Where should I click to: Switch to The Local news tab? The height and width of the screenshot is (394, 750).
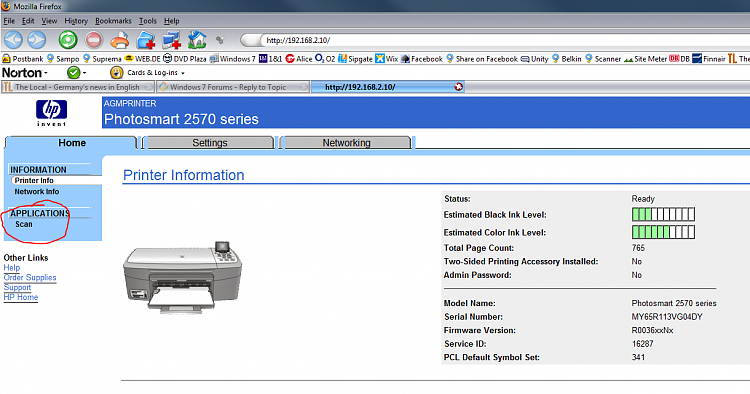[78, 87]
